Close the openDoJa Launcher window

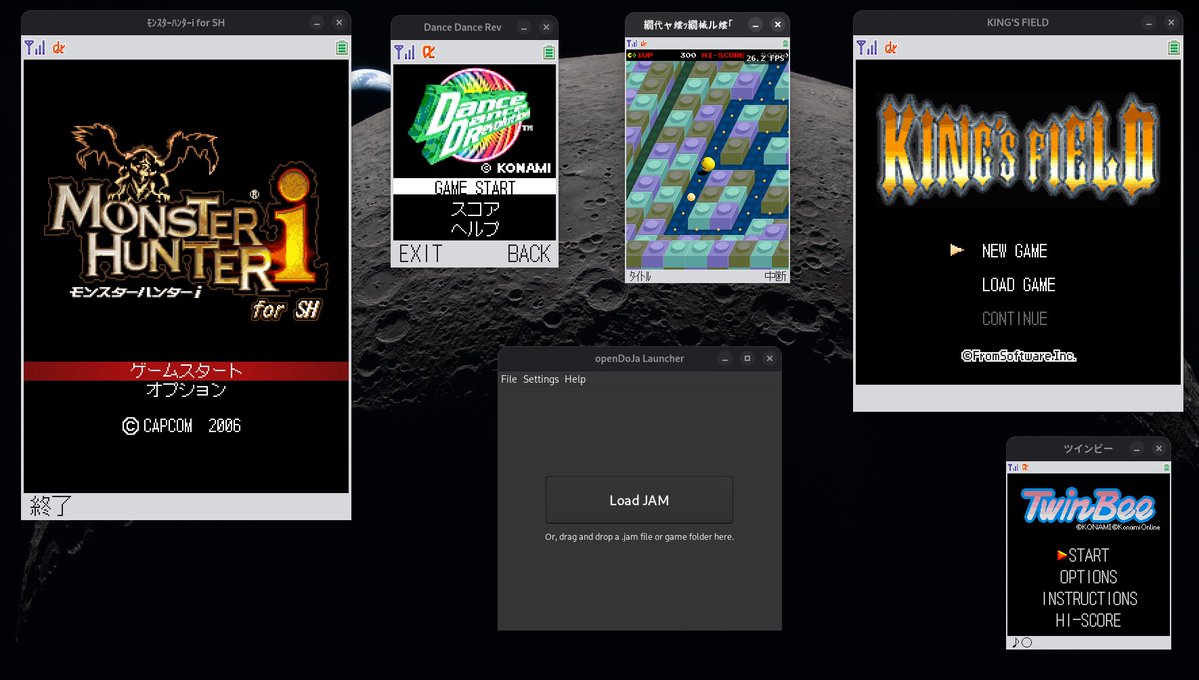[769, 359]
